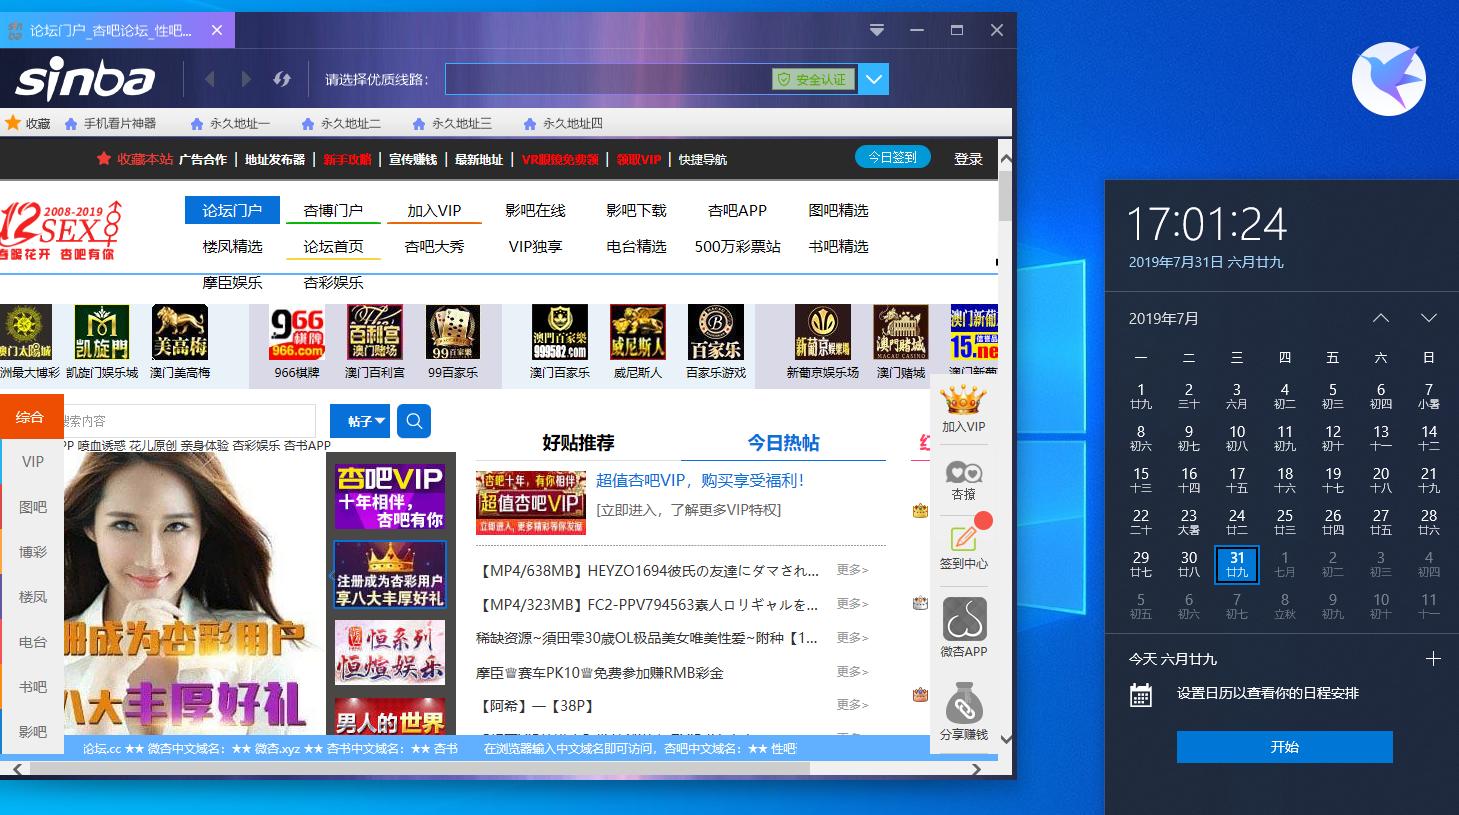The image size is (1459, 815).
Task: Open the 电台精选 navigation item
Action: (636, 246)
